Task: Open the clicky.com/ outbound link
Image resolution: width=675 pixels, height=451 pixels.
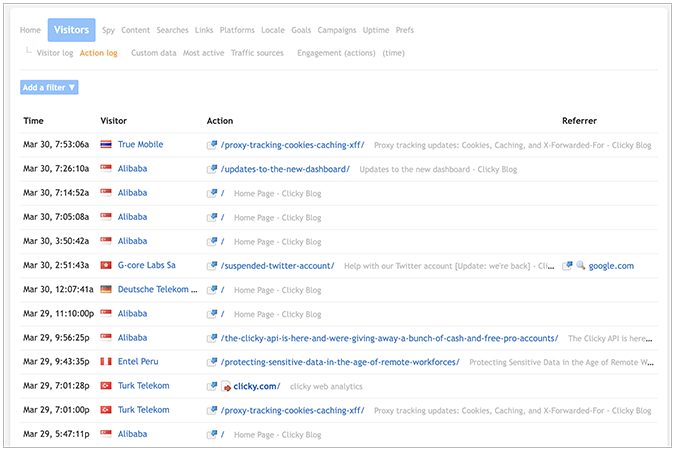Action: coord(257,386)
